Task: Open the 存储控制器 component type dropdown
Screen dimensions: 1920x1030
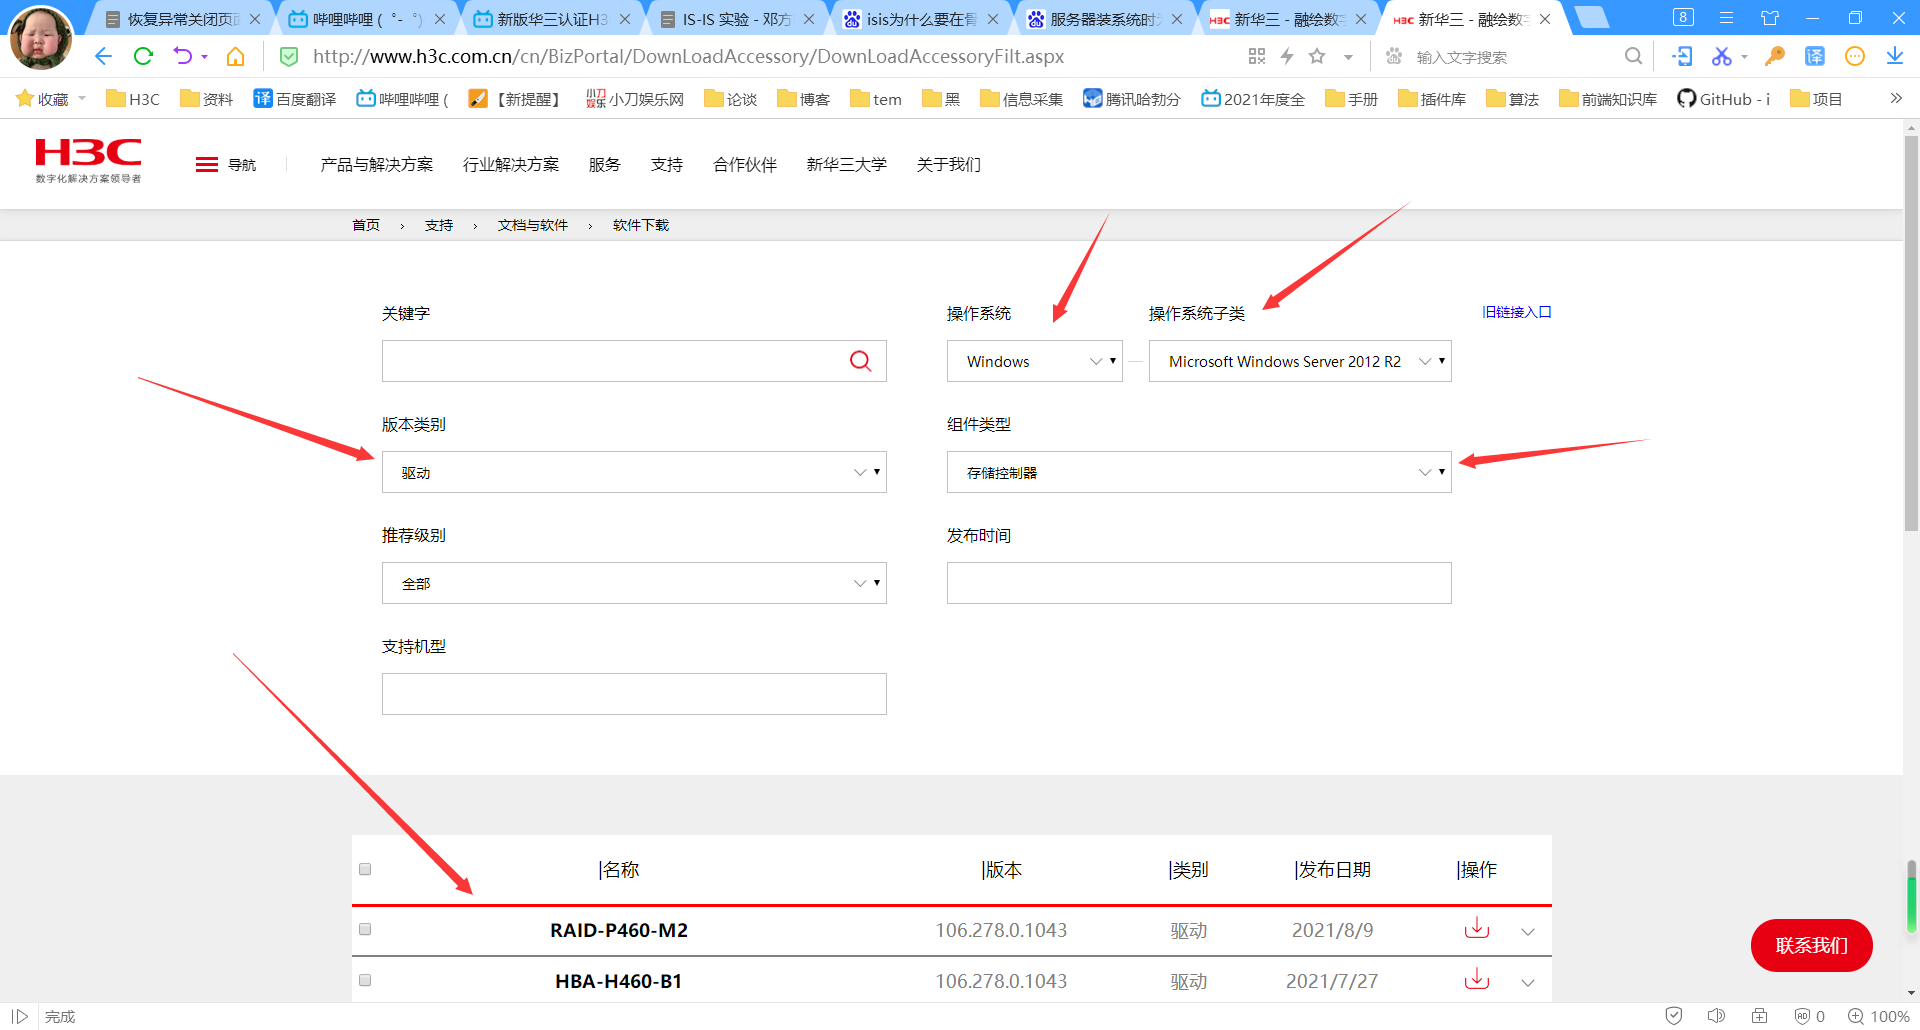Action: [x=1199, y=472]
